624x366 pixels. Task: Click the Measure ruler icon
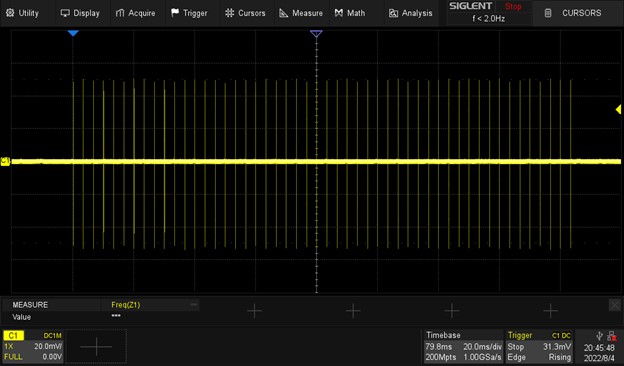coord(283,13)
